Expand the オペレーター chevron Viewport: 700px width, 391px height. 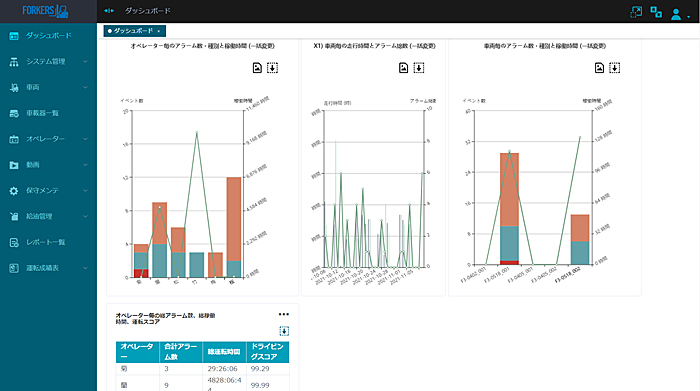(x=85, y=139)
